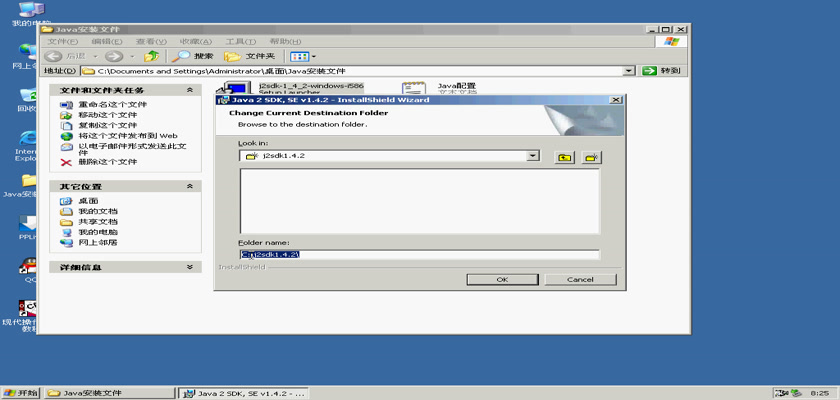Switch to Java安装文件 taskbar item
This screenshot has width=840, height=400.
click(x=110, y=393)
